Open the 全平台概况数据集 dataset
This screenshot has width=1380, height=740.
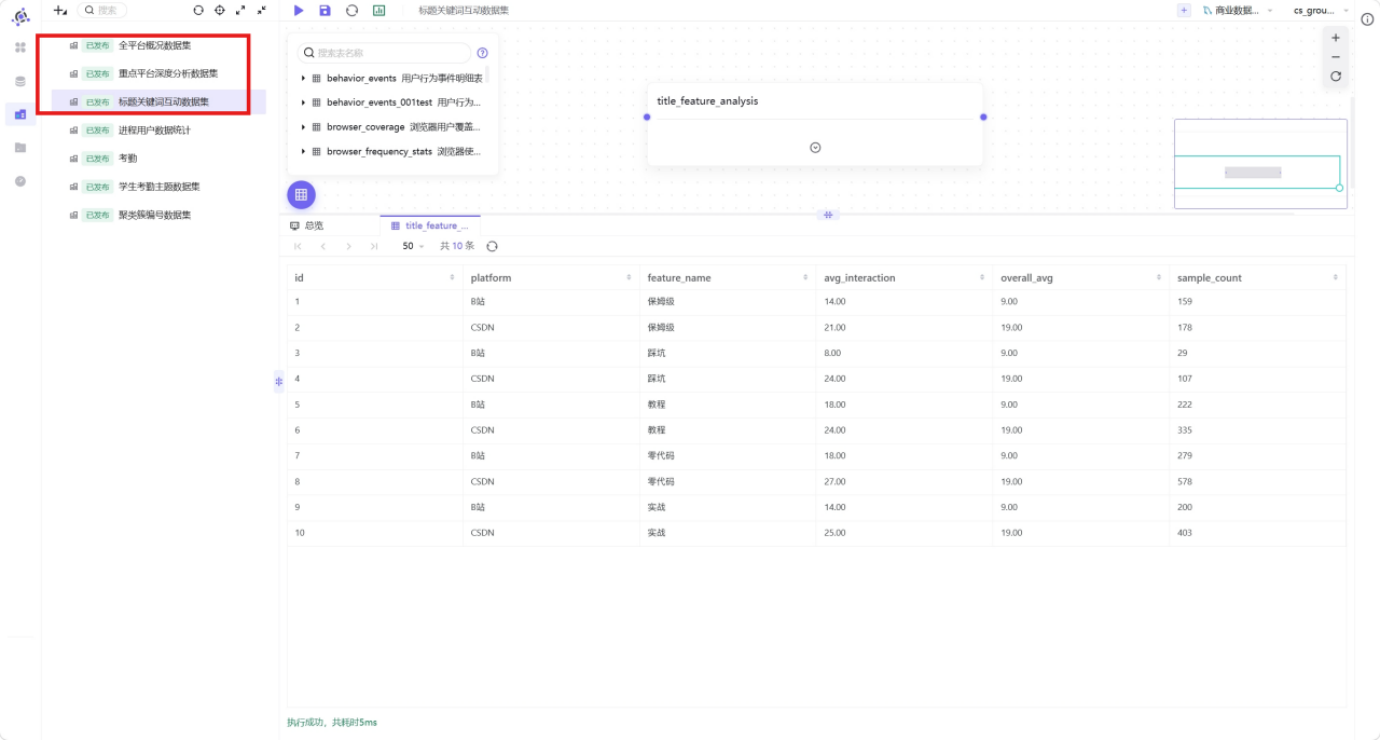coord(154,45)
